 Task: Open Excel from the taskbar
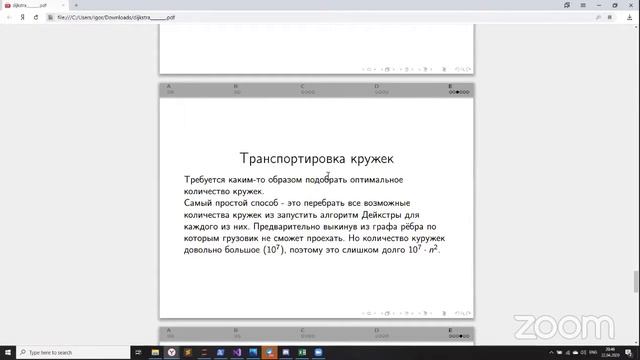click(x=302, y=352)
